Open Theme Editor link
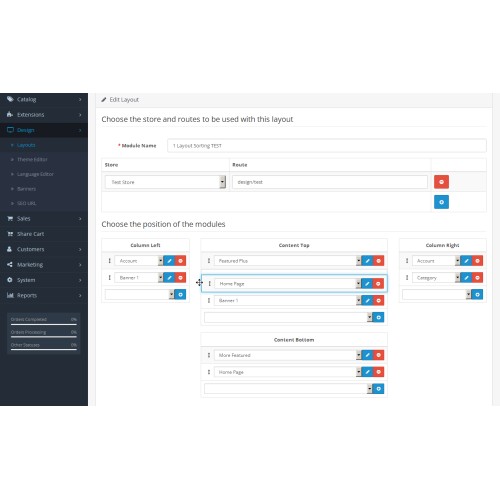This screenshot has height=500, width=500. click(x=32, y=160)
